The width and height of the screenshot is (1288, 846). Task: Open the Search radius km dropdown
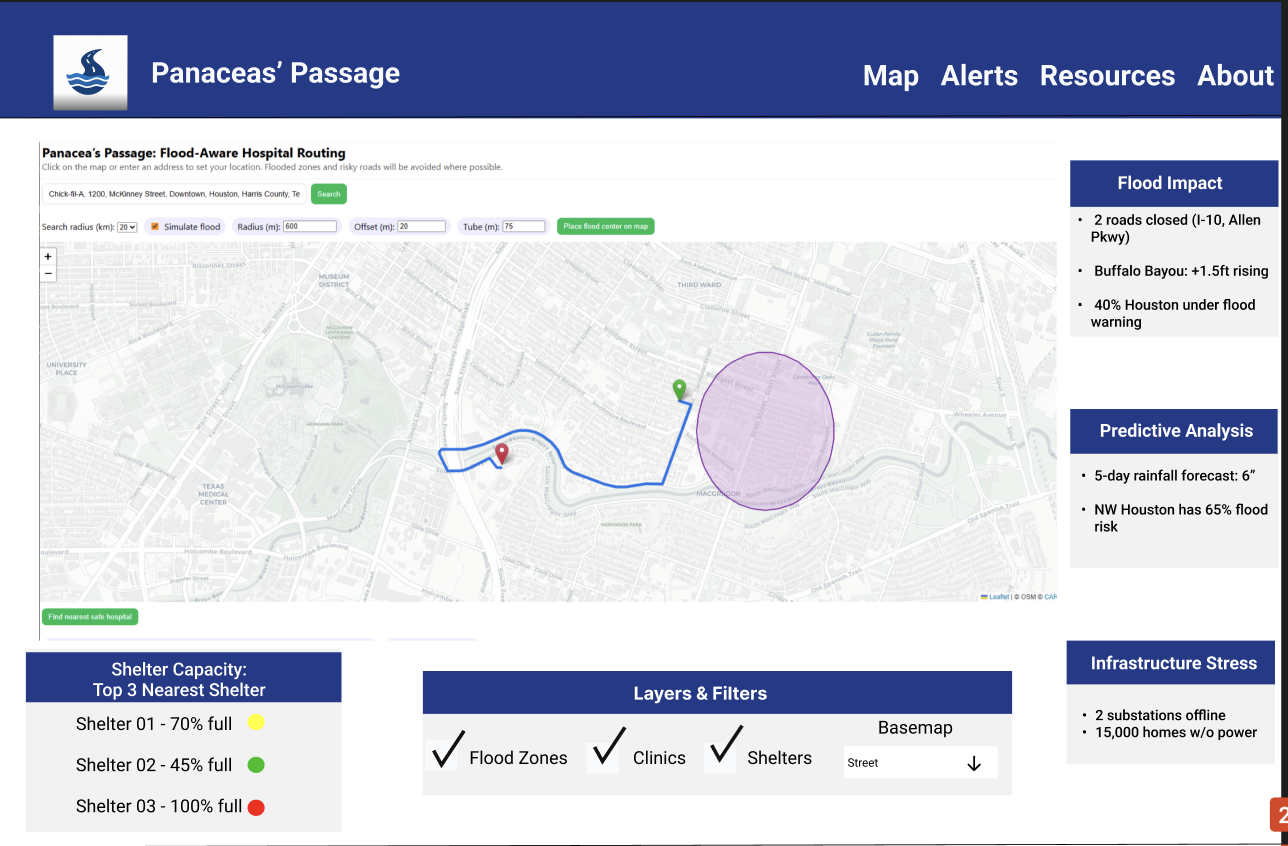127,227
